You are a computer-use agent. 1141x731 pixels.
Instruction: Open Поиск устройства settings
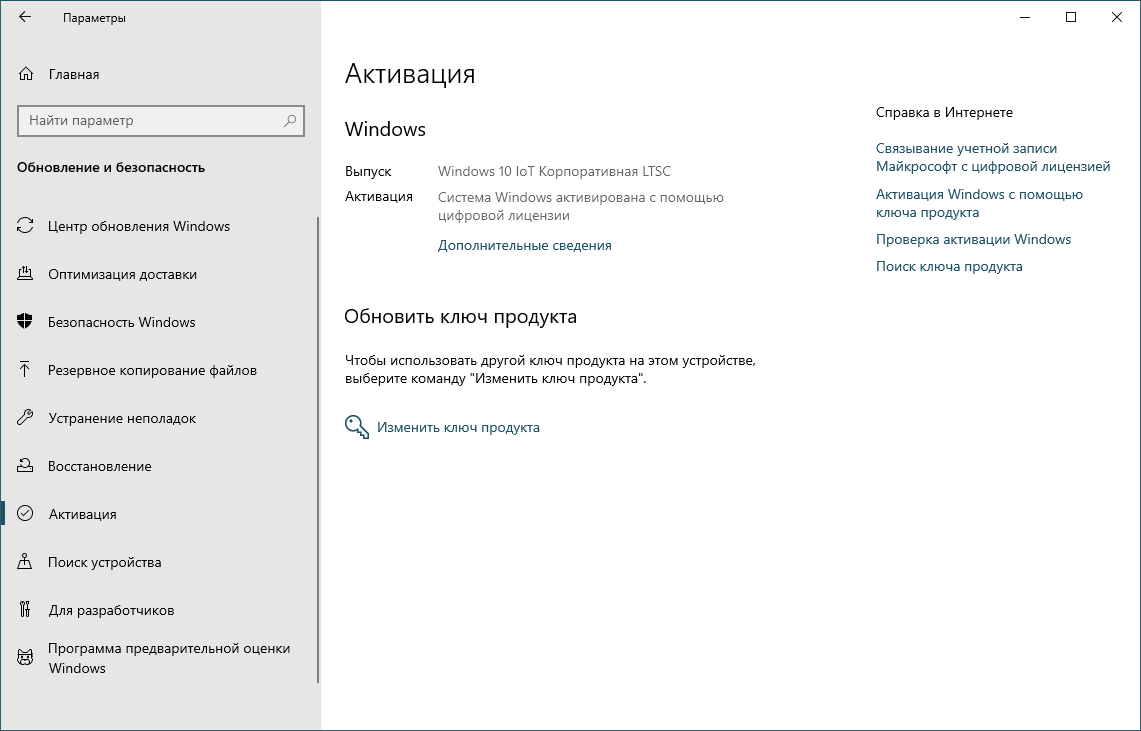point(159,562)
